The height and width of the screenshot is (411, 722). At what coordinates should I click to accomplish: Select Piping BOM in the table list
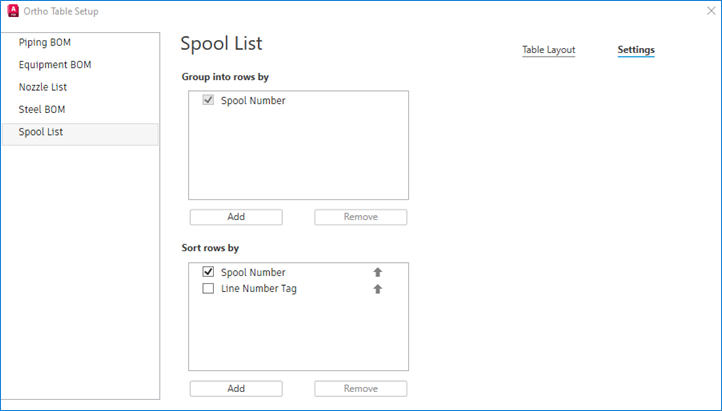(x=45, y=42)
